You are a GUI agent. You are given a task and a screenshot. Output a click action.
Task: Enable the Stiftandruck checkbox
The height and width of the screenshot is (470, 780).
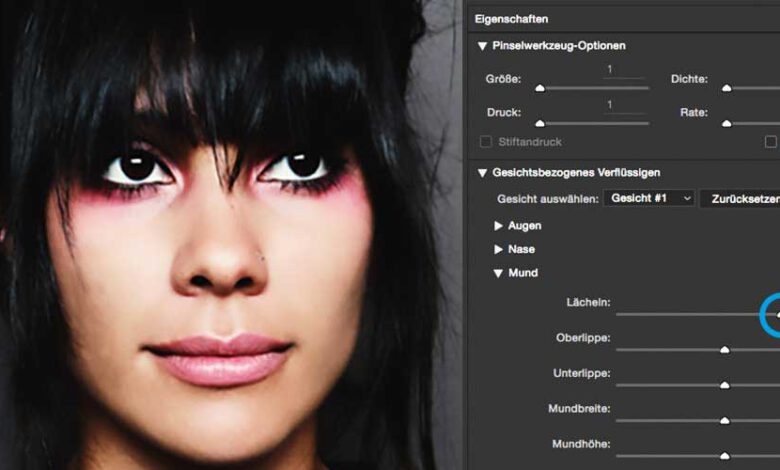click(x=486, y=142)
